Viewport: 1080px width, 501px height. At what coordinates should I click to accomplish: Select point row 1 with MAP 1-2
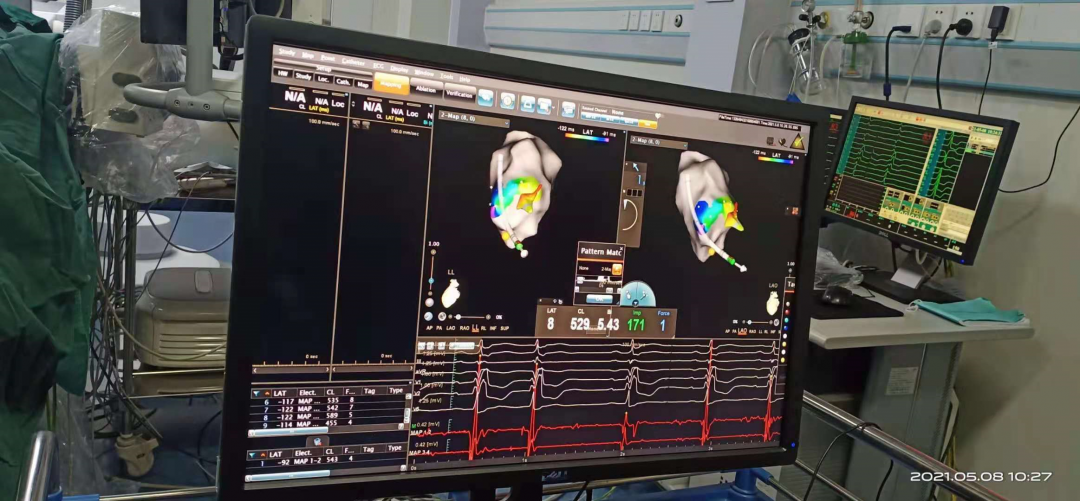[324, 461]
